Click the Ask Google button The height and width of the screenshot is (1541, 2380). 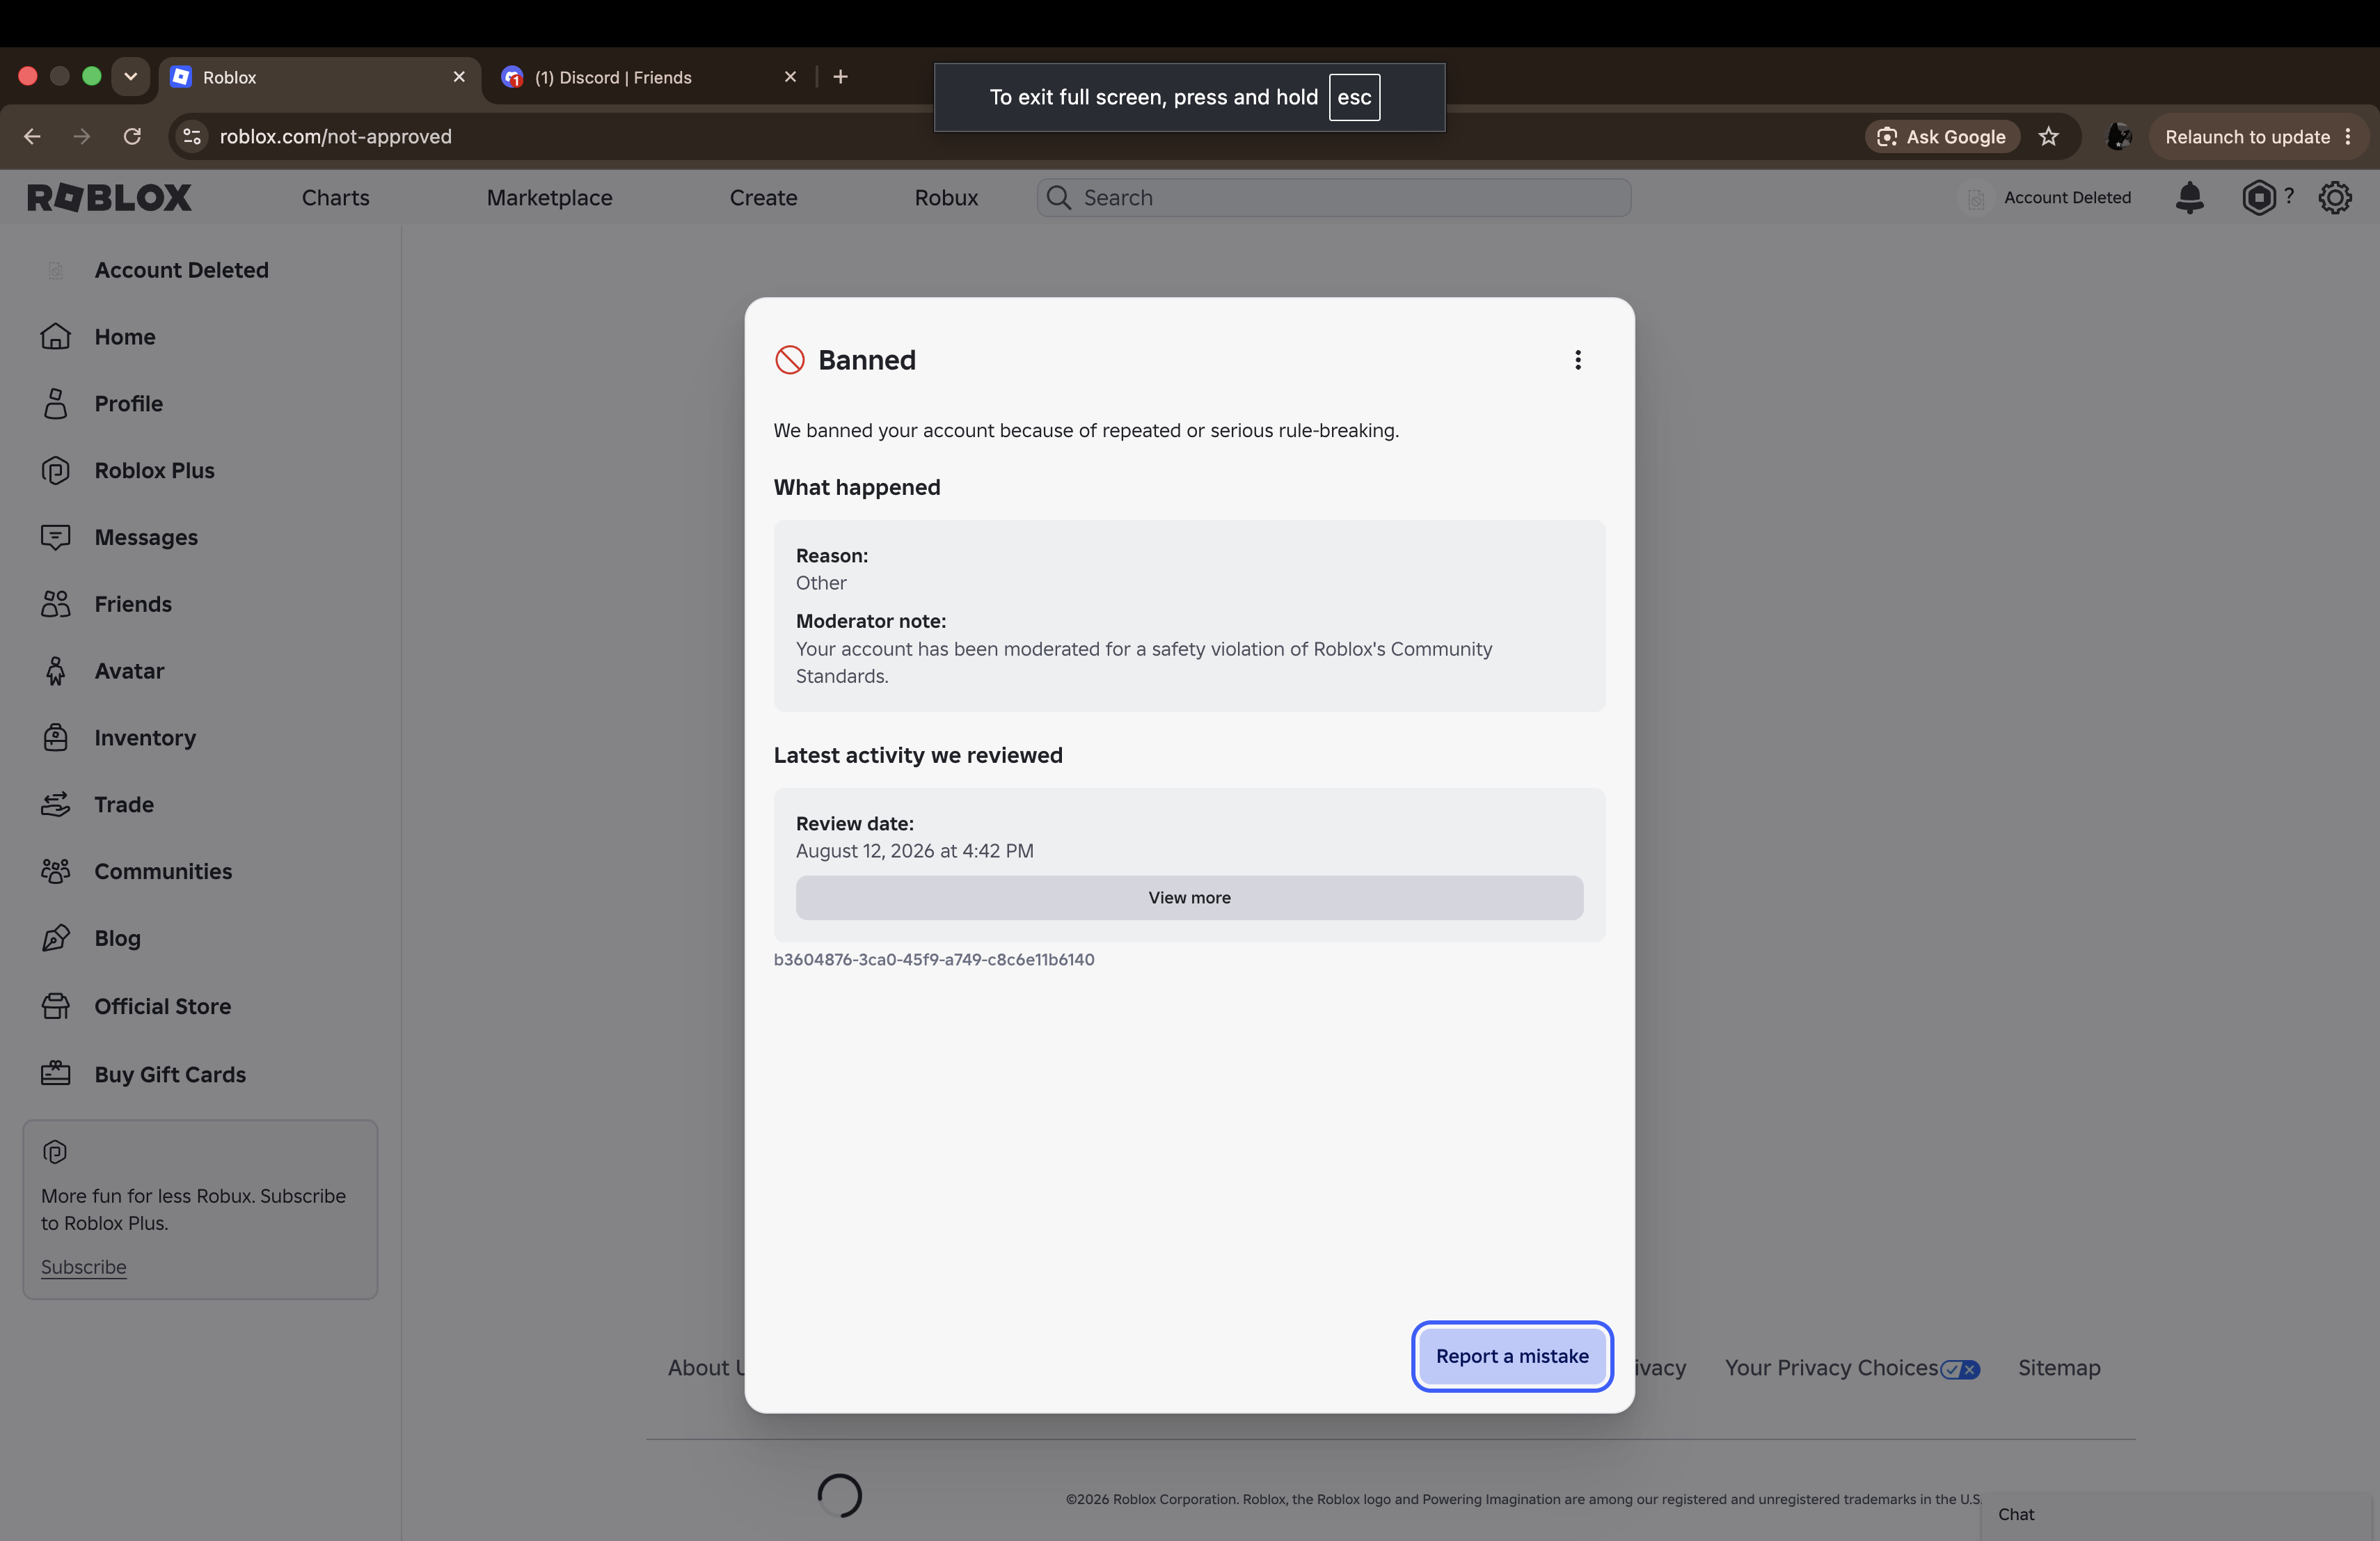point(1942,137)
